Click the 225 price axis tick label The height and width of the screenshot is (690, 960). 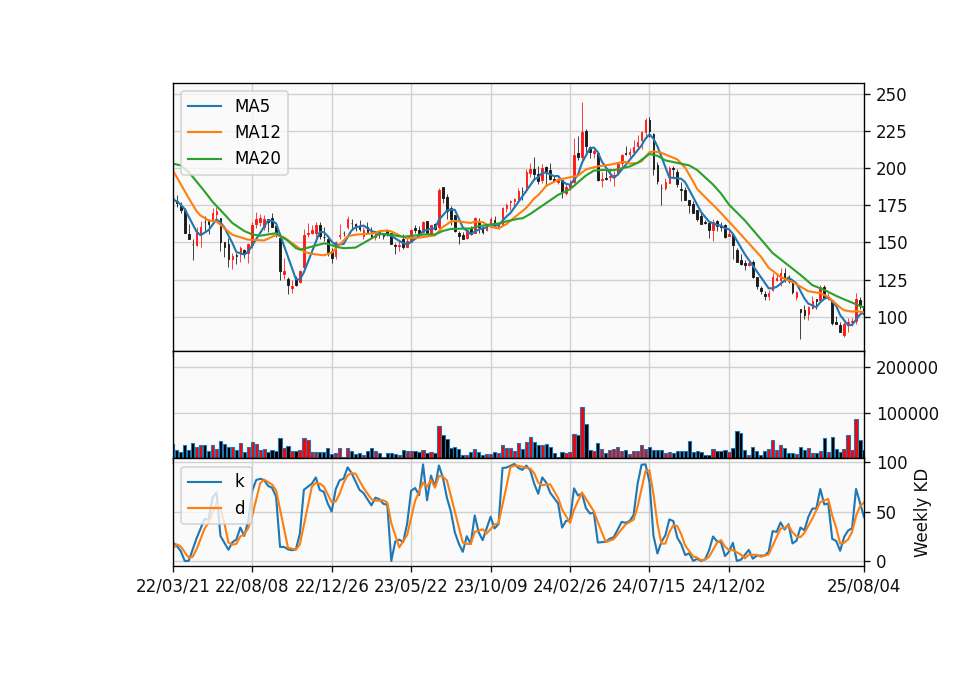[x=891, y=132]
